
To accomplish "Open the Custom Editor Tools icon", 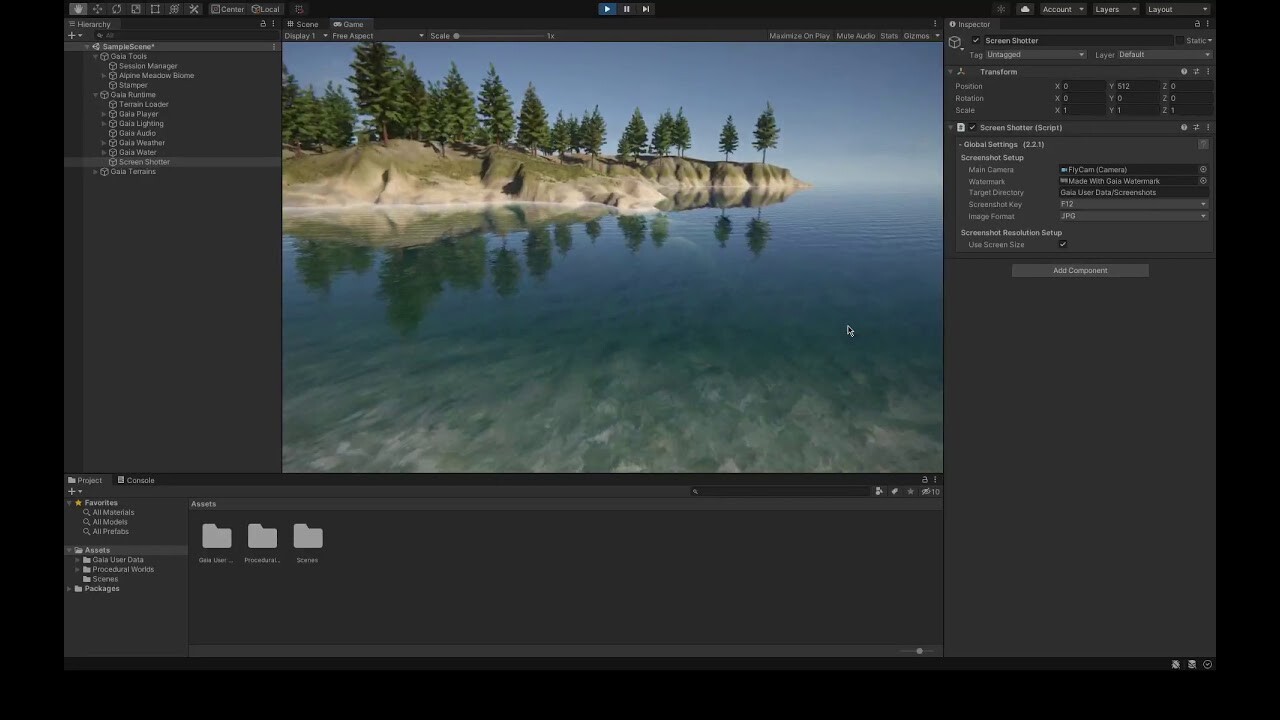I will point(194,8).
